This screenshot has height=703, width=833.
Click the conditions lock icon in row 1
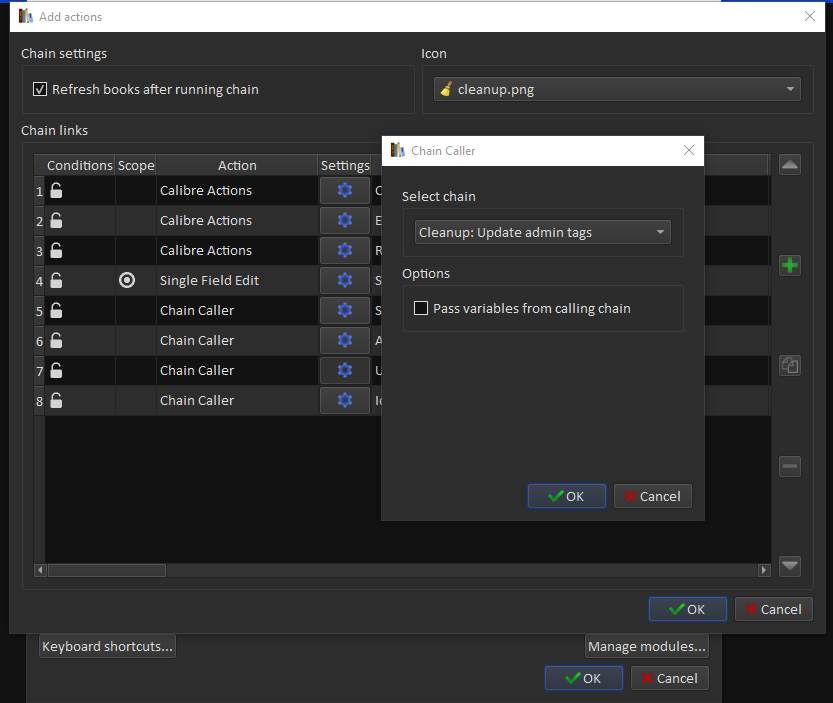(56, 190)
